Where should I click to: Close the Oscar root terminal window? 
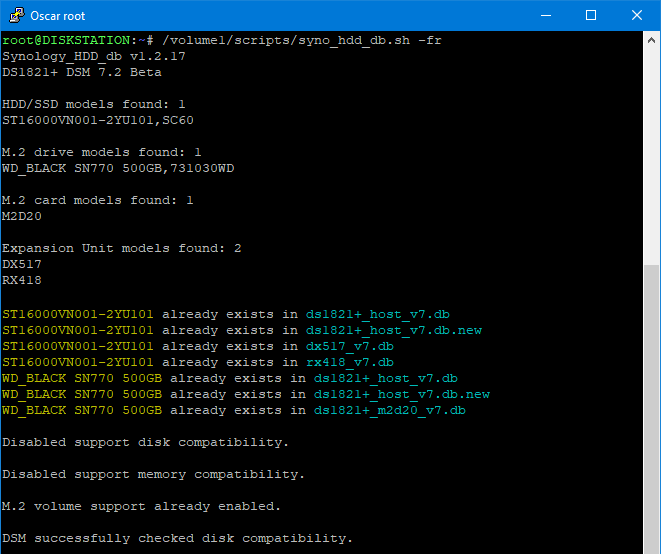[x=637, y=15]
